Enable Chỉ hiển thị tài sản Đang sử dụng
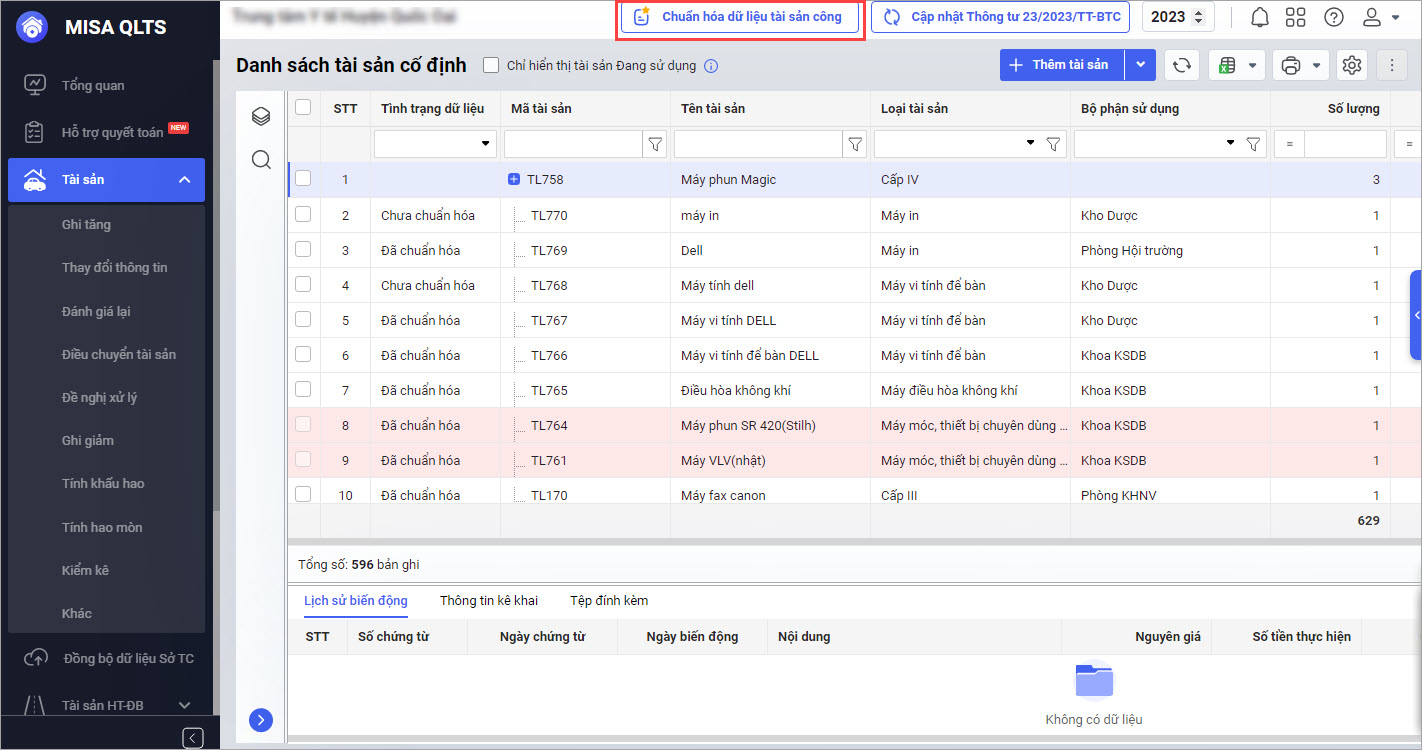 pos(491,66)
